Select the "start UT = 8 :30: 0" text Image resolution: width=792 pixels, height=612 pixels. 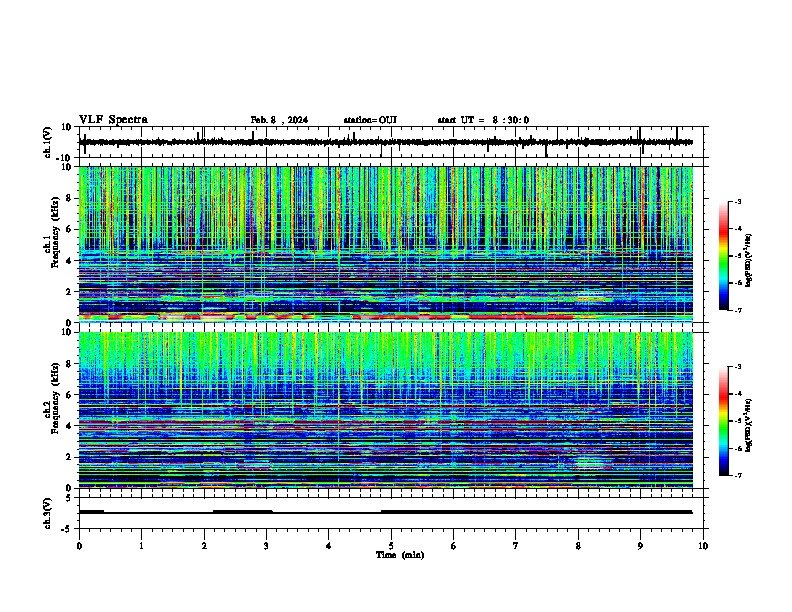483,120
